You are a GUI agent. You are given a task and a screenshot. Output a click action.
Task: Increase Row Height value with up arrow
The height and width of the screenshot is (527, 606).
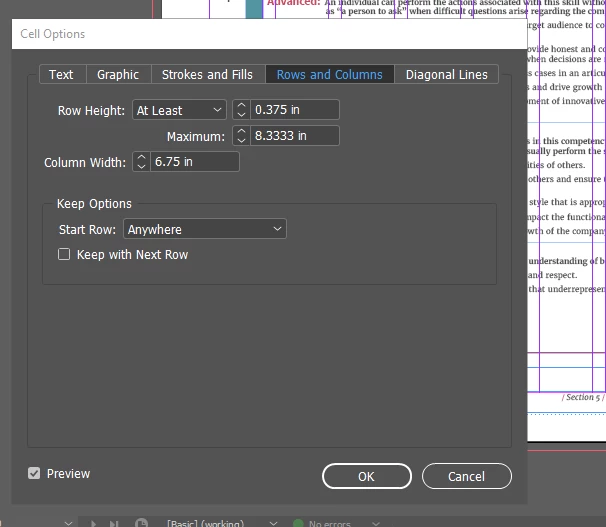click(241, 105)
